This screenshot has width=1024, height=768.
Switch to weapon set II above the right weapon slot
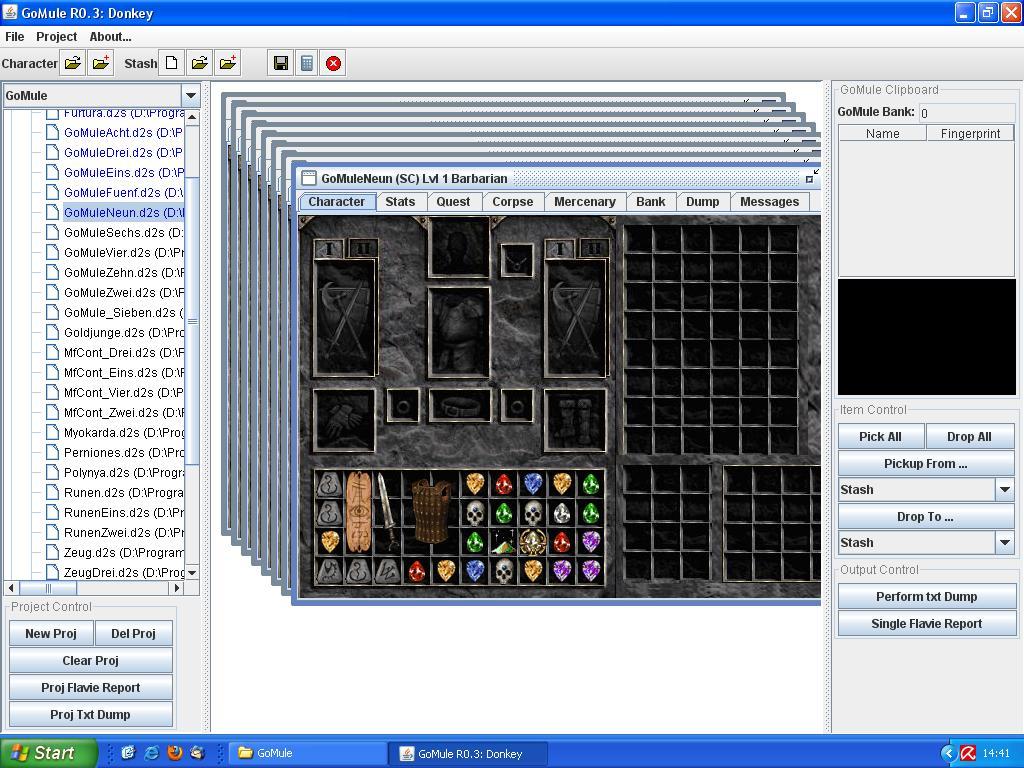[594, 249]
